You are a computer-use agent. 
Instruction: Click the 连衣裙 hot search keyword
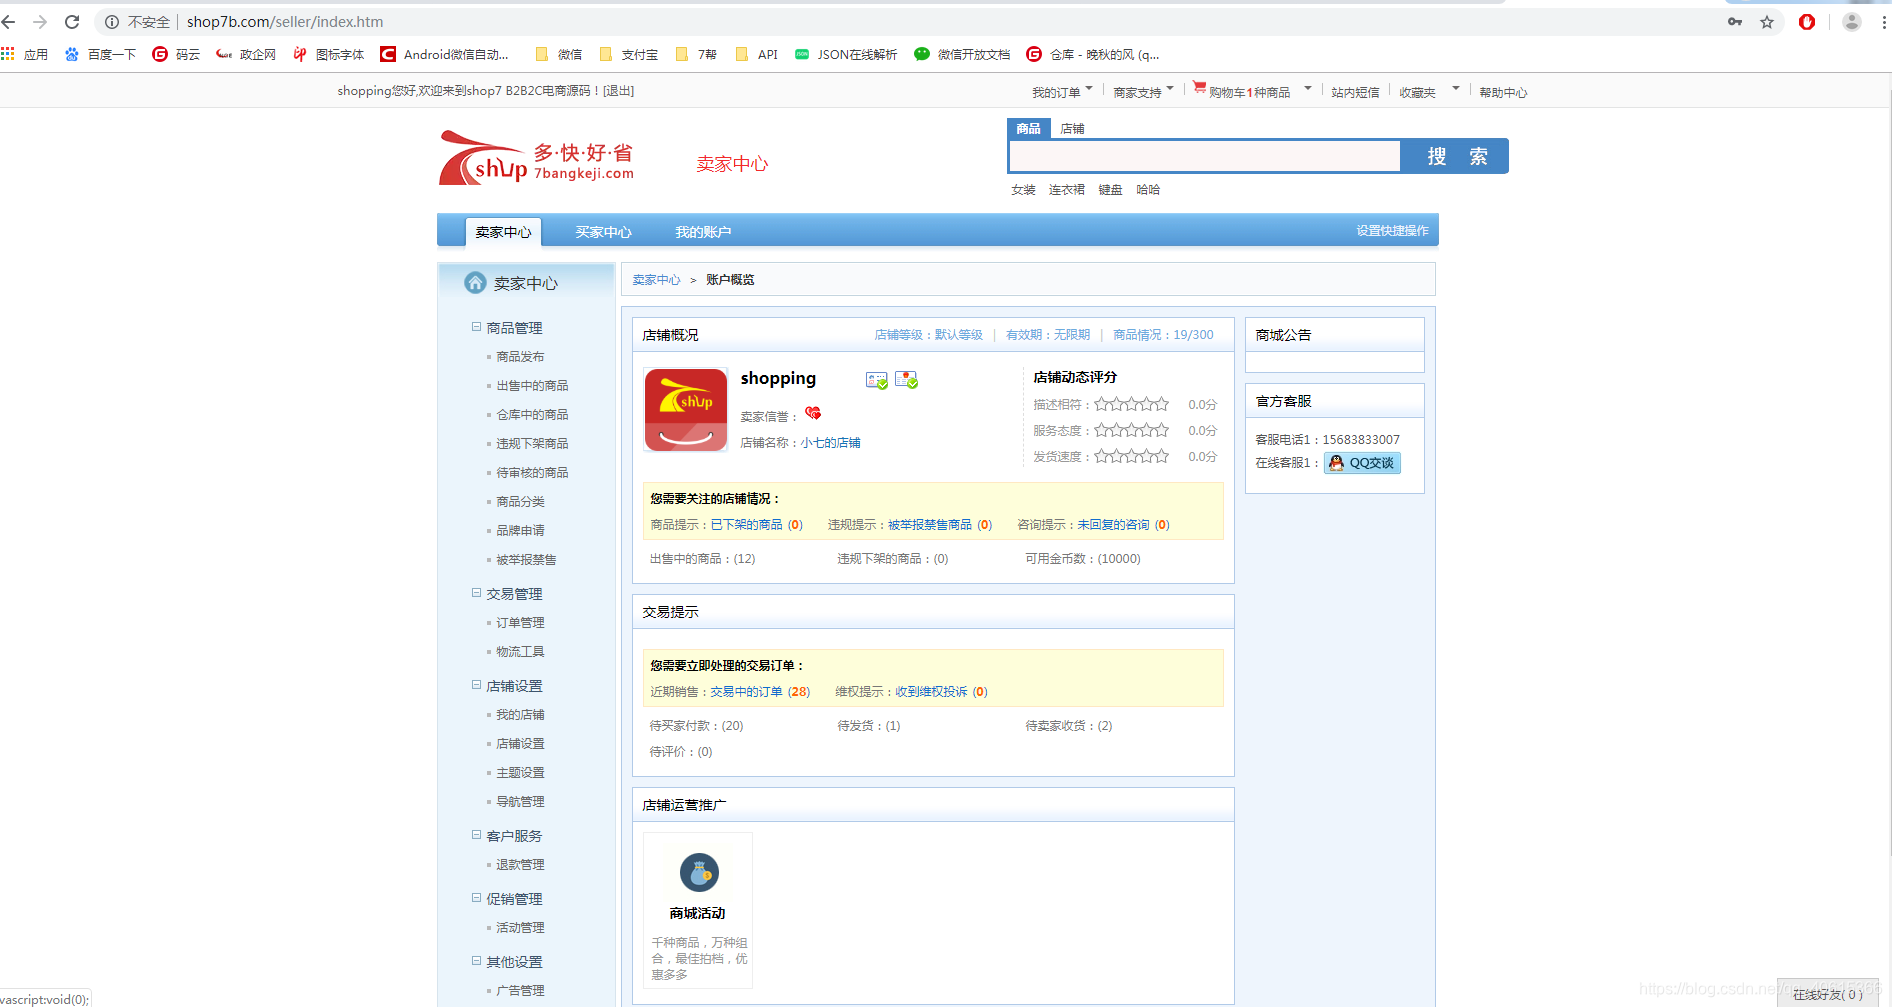coord(1066,190)
